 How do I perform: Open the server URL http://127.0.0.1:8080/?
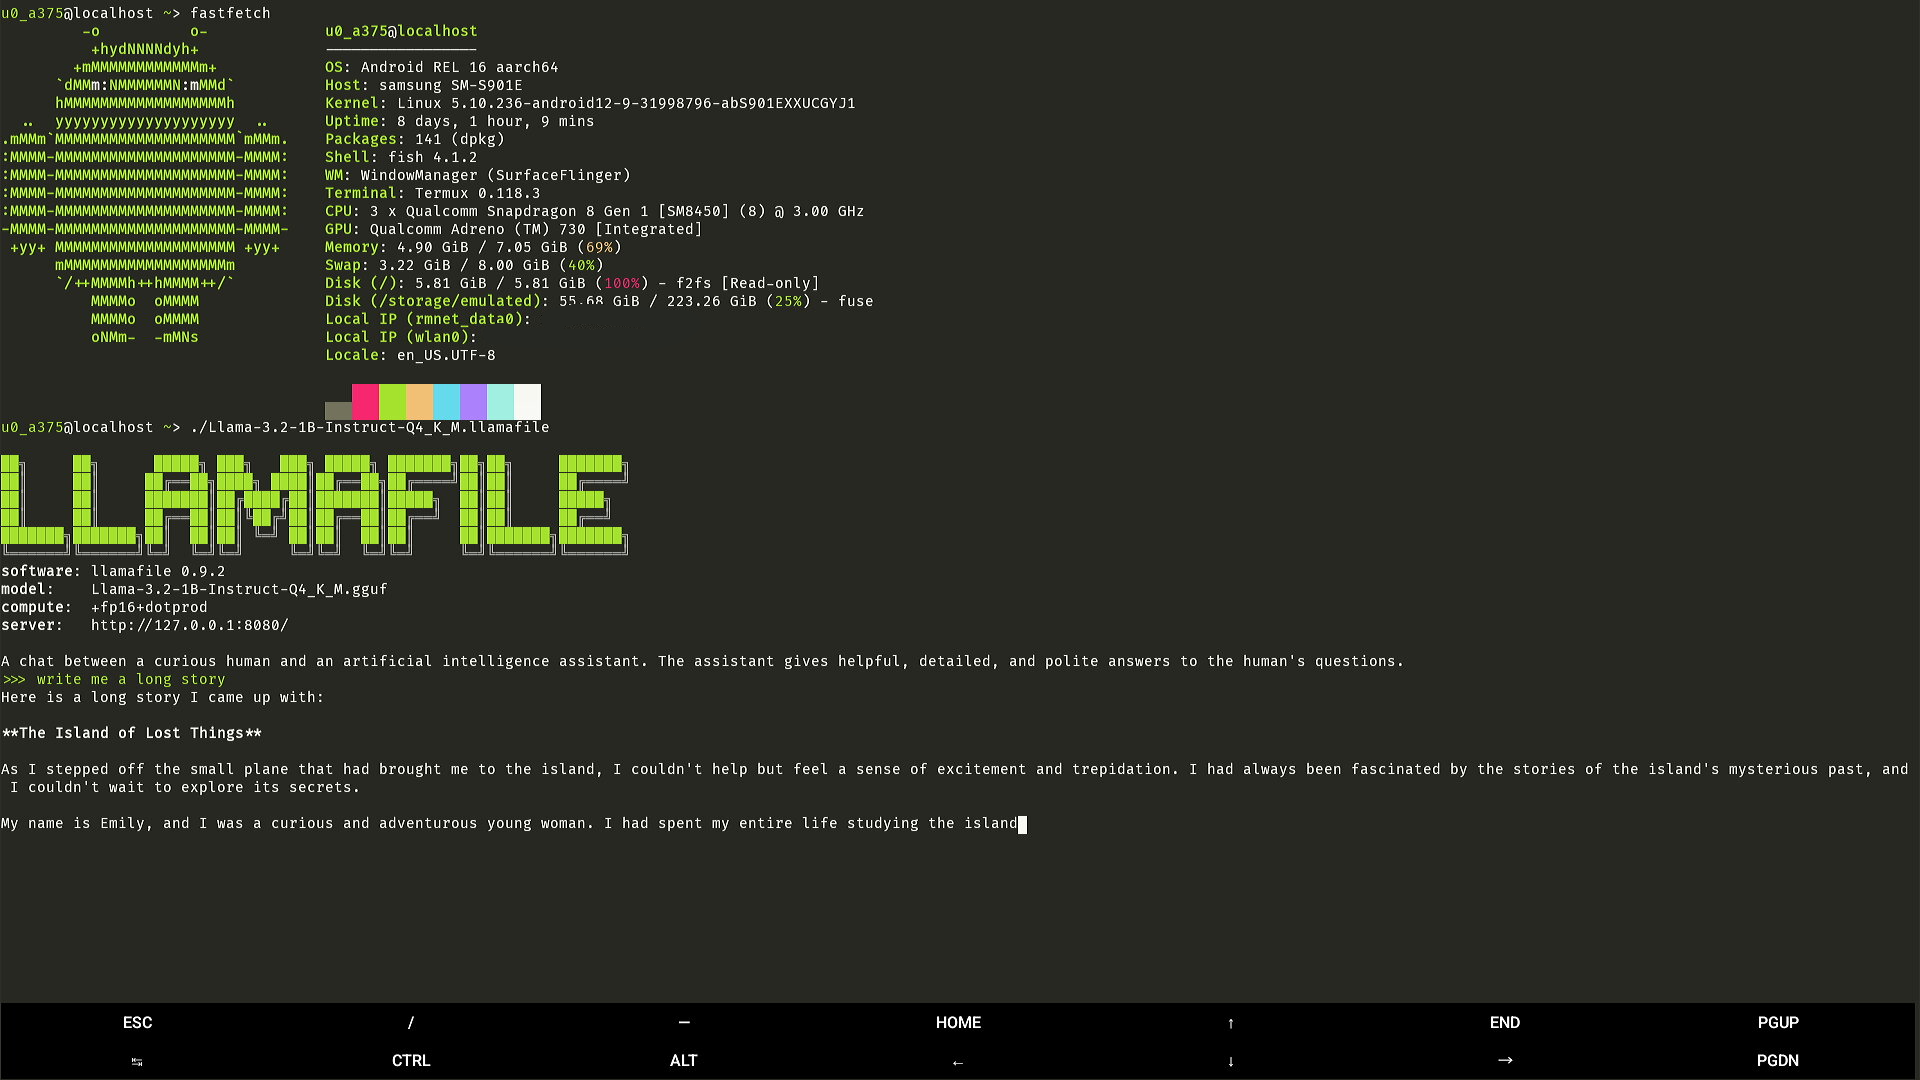pyautogui.click(x=189, y=625)
